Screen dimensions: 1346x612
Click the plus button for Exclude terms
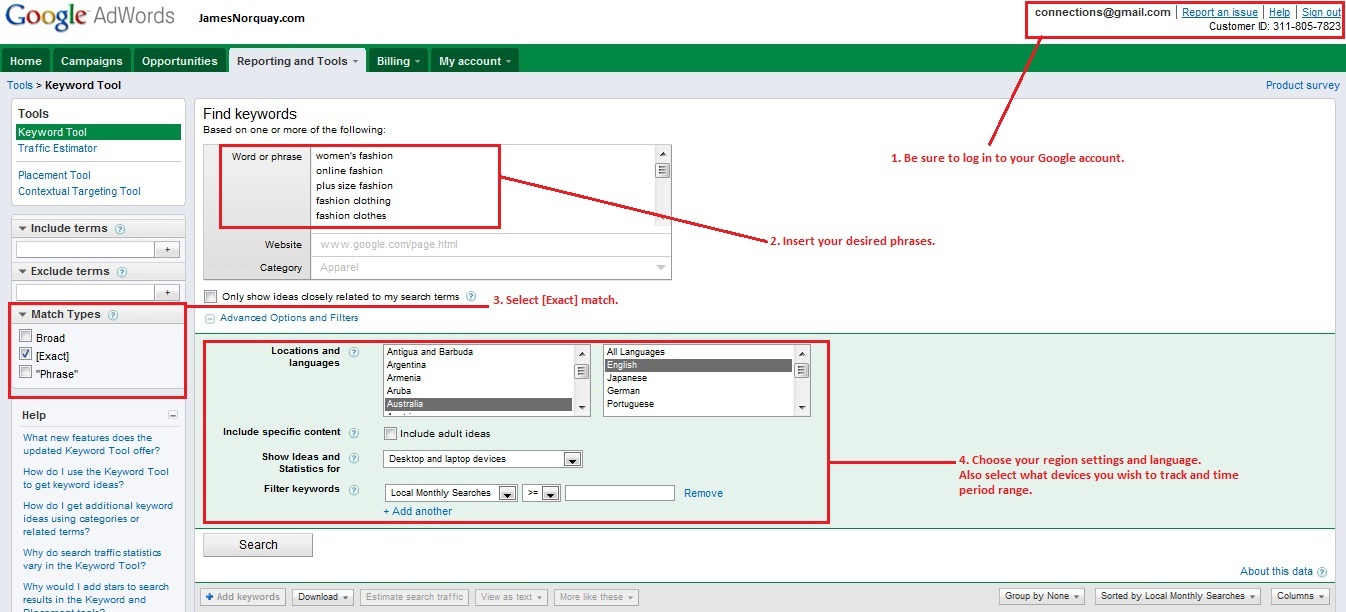click(168, 292)
